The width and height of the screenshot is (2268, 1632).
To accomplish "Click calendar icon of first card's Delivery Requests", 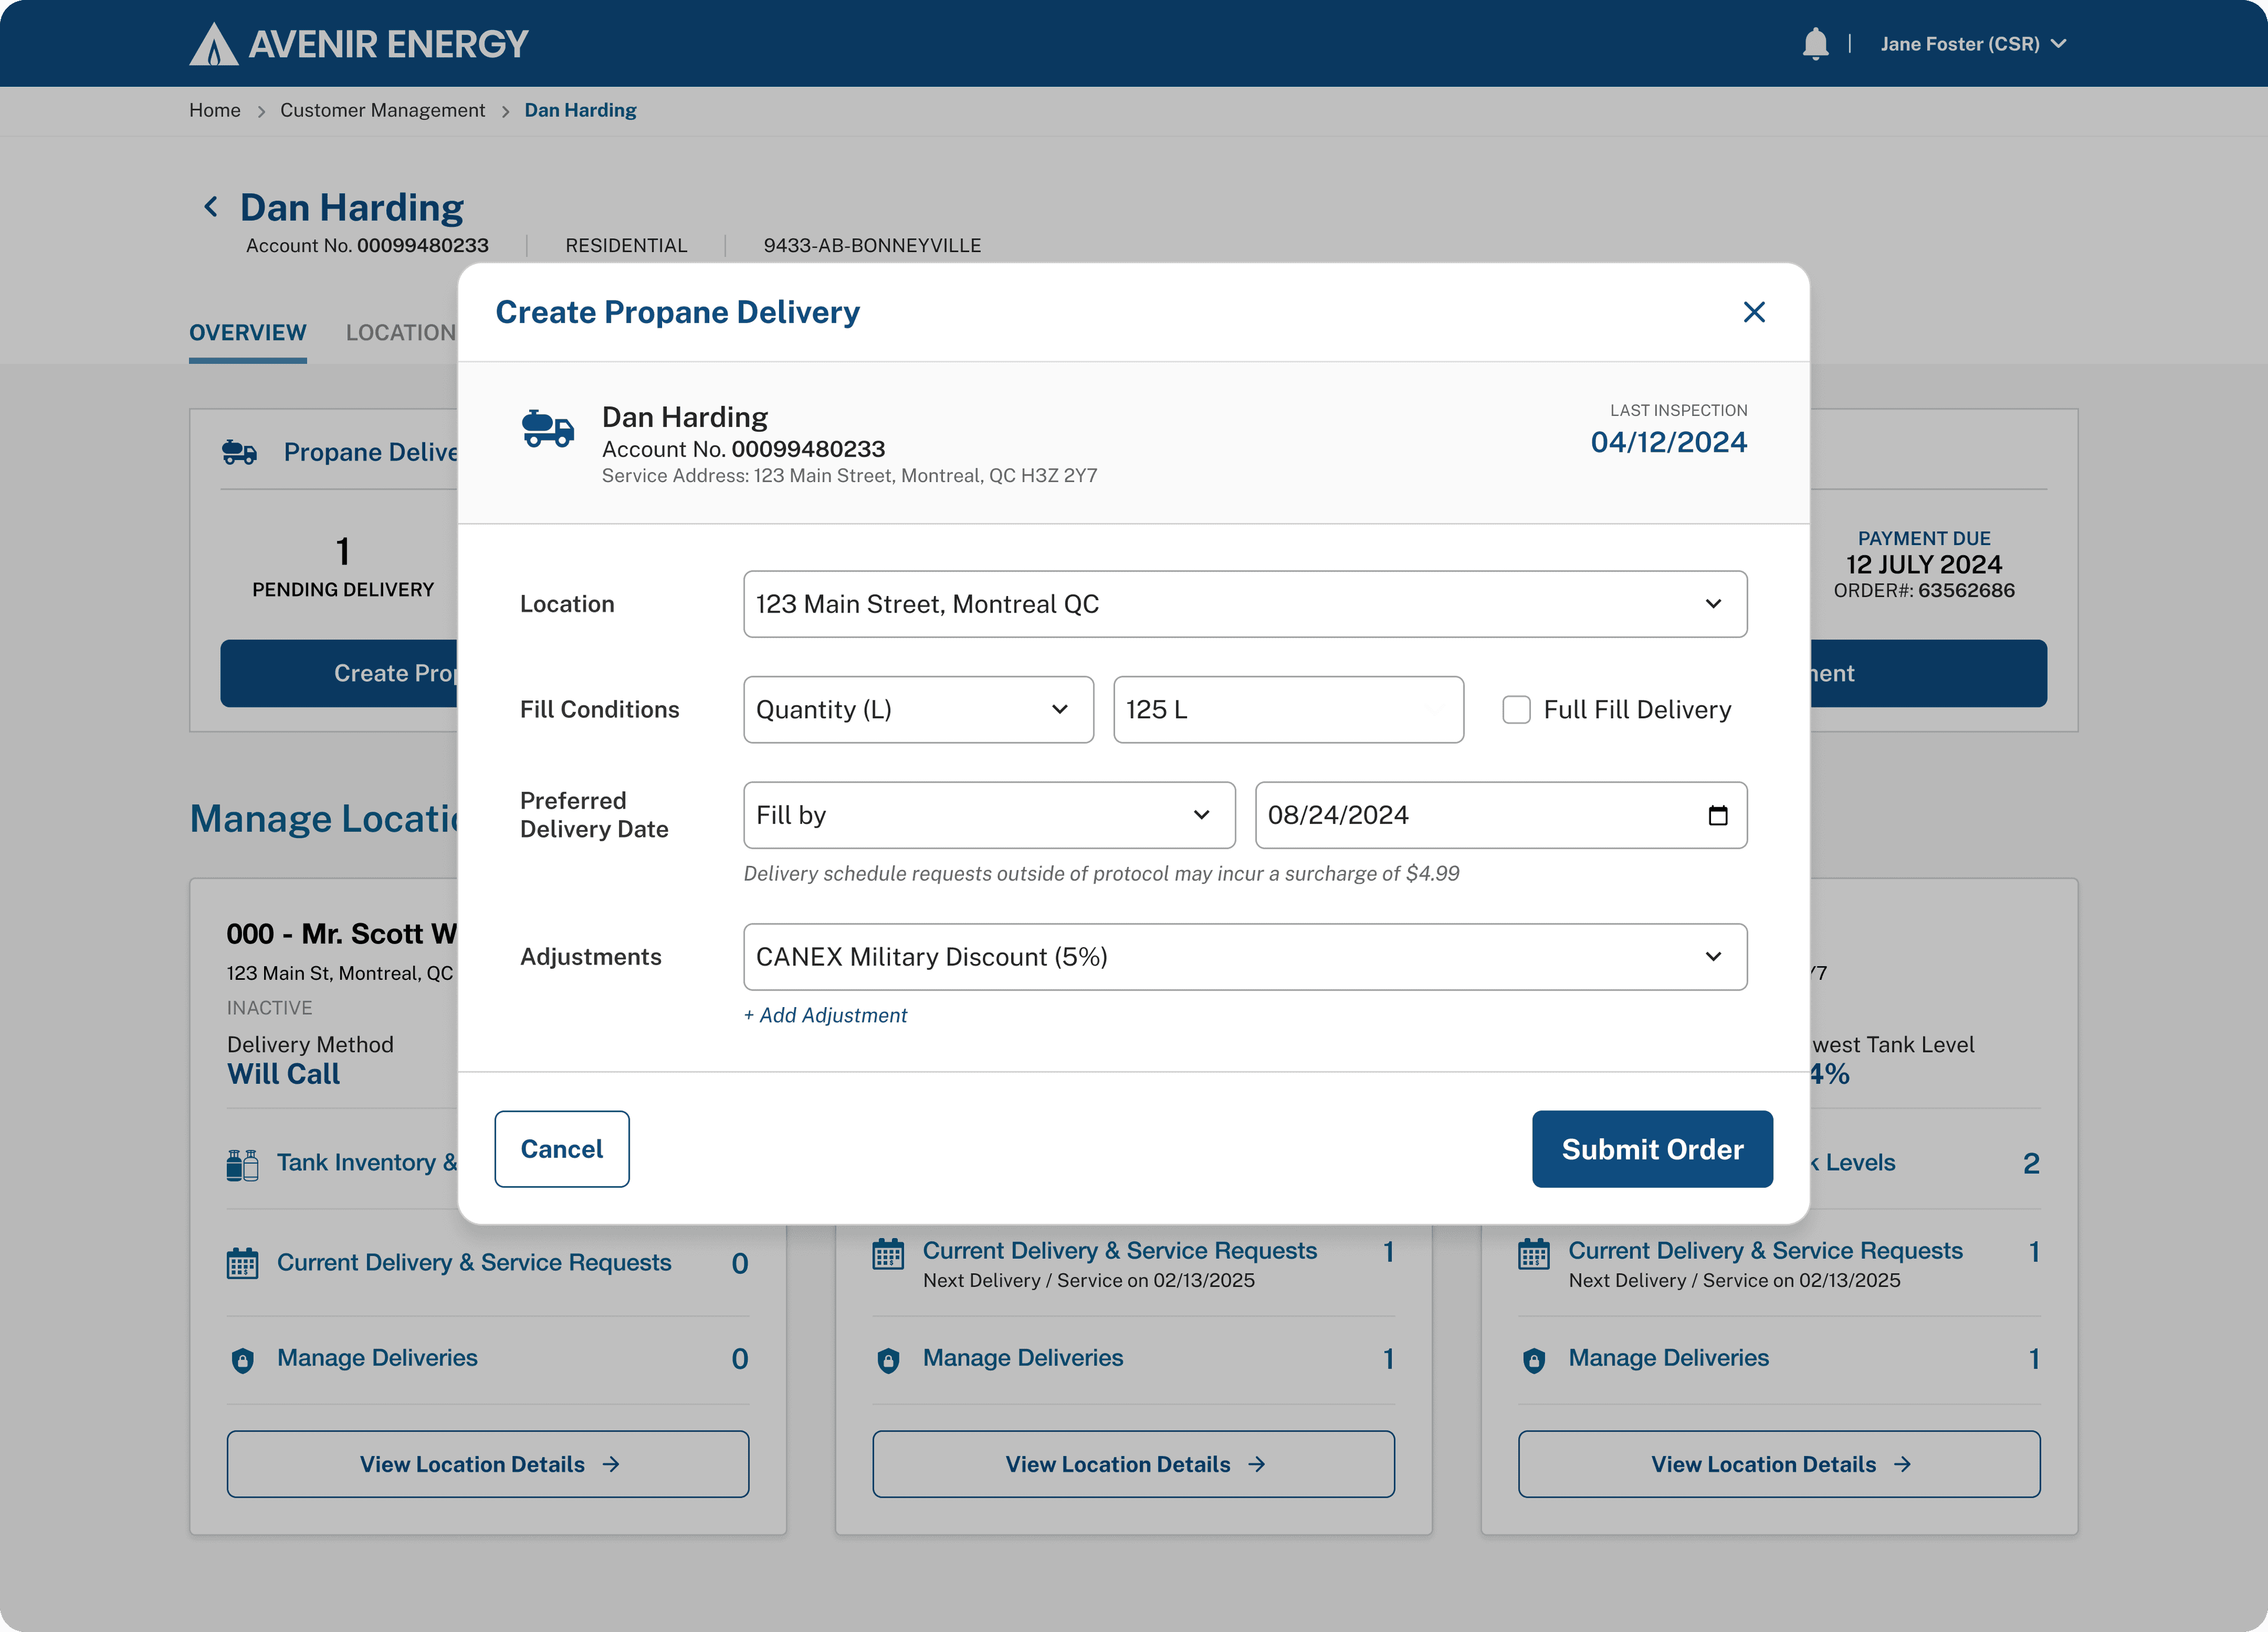I will pos(242,1263).
